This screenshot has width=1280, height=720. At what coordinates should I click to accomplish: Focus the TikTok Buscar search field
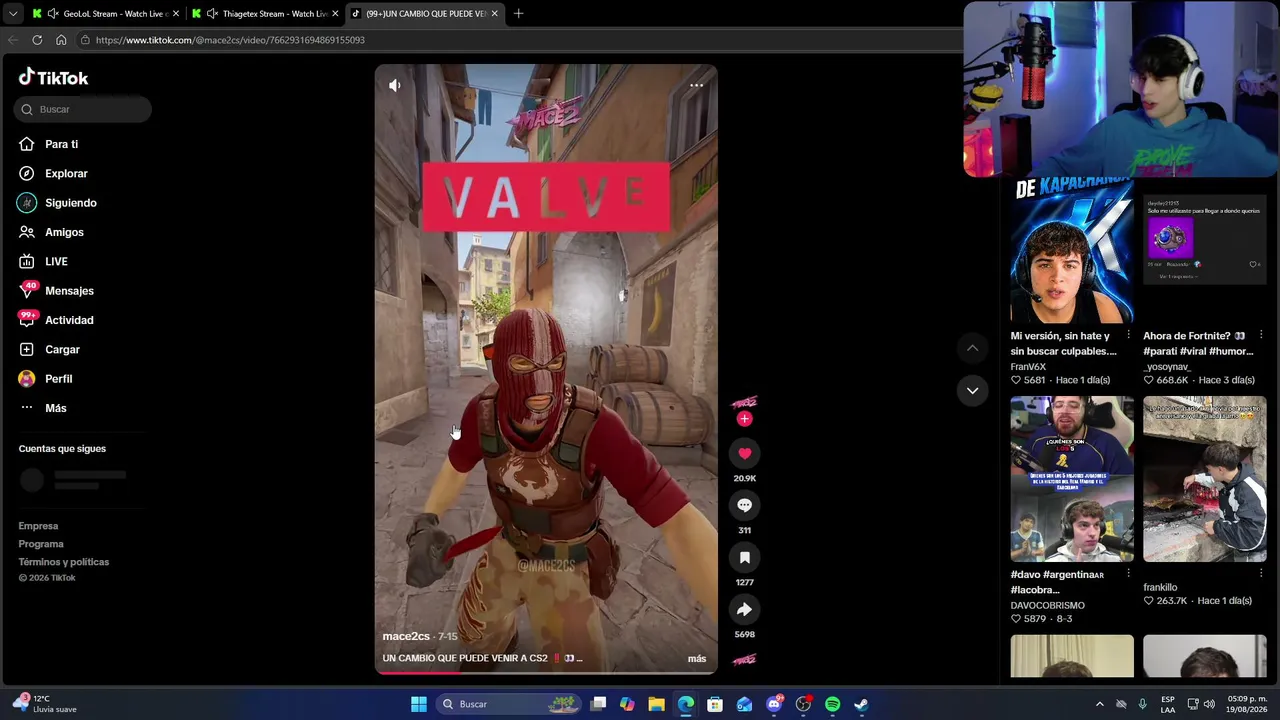tap(83, 109)
